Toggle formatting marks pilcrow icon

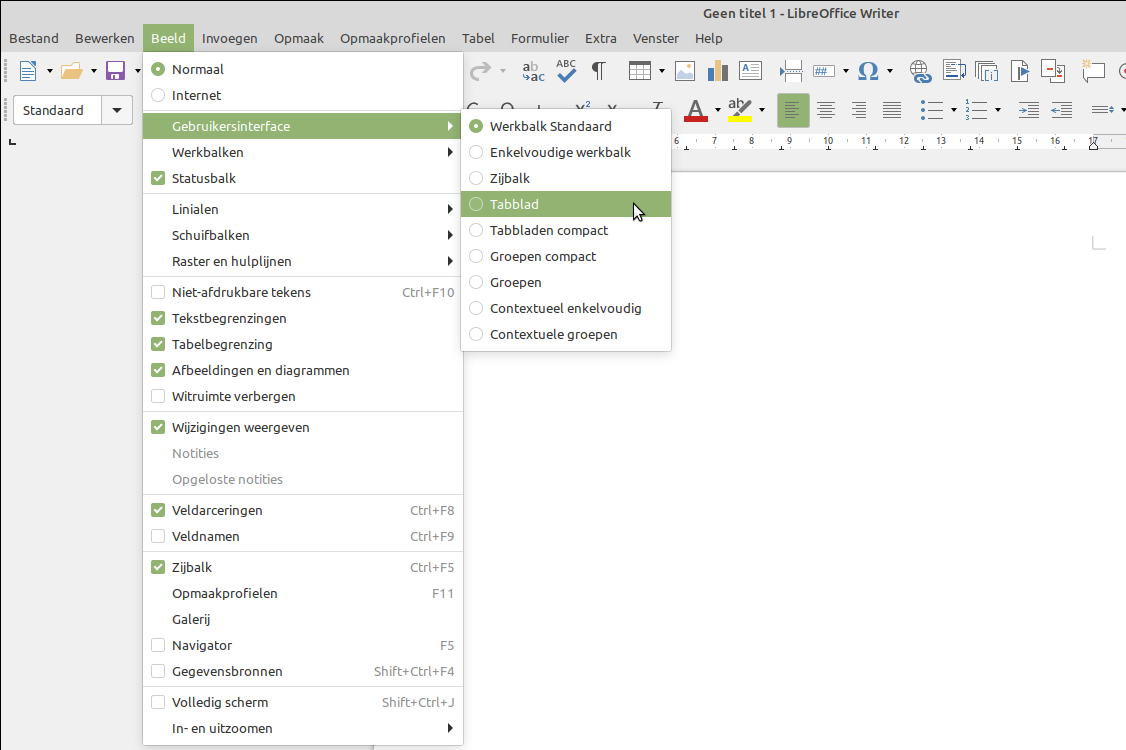pos(599,71)
